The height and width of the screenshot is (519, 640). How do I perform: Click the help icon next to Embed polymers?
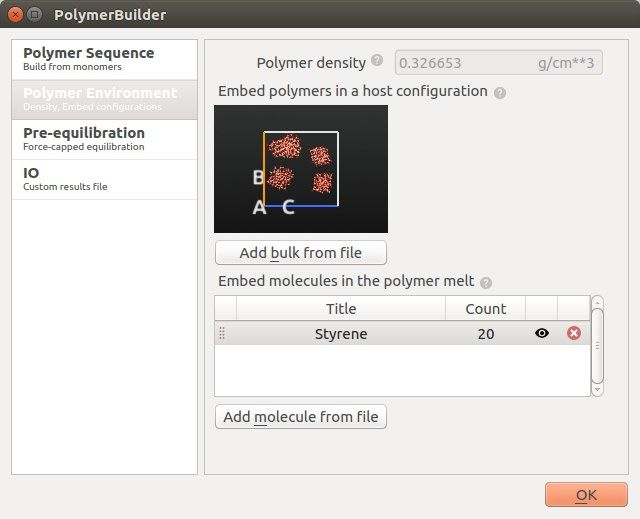tap(500, 92)
